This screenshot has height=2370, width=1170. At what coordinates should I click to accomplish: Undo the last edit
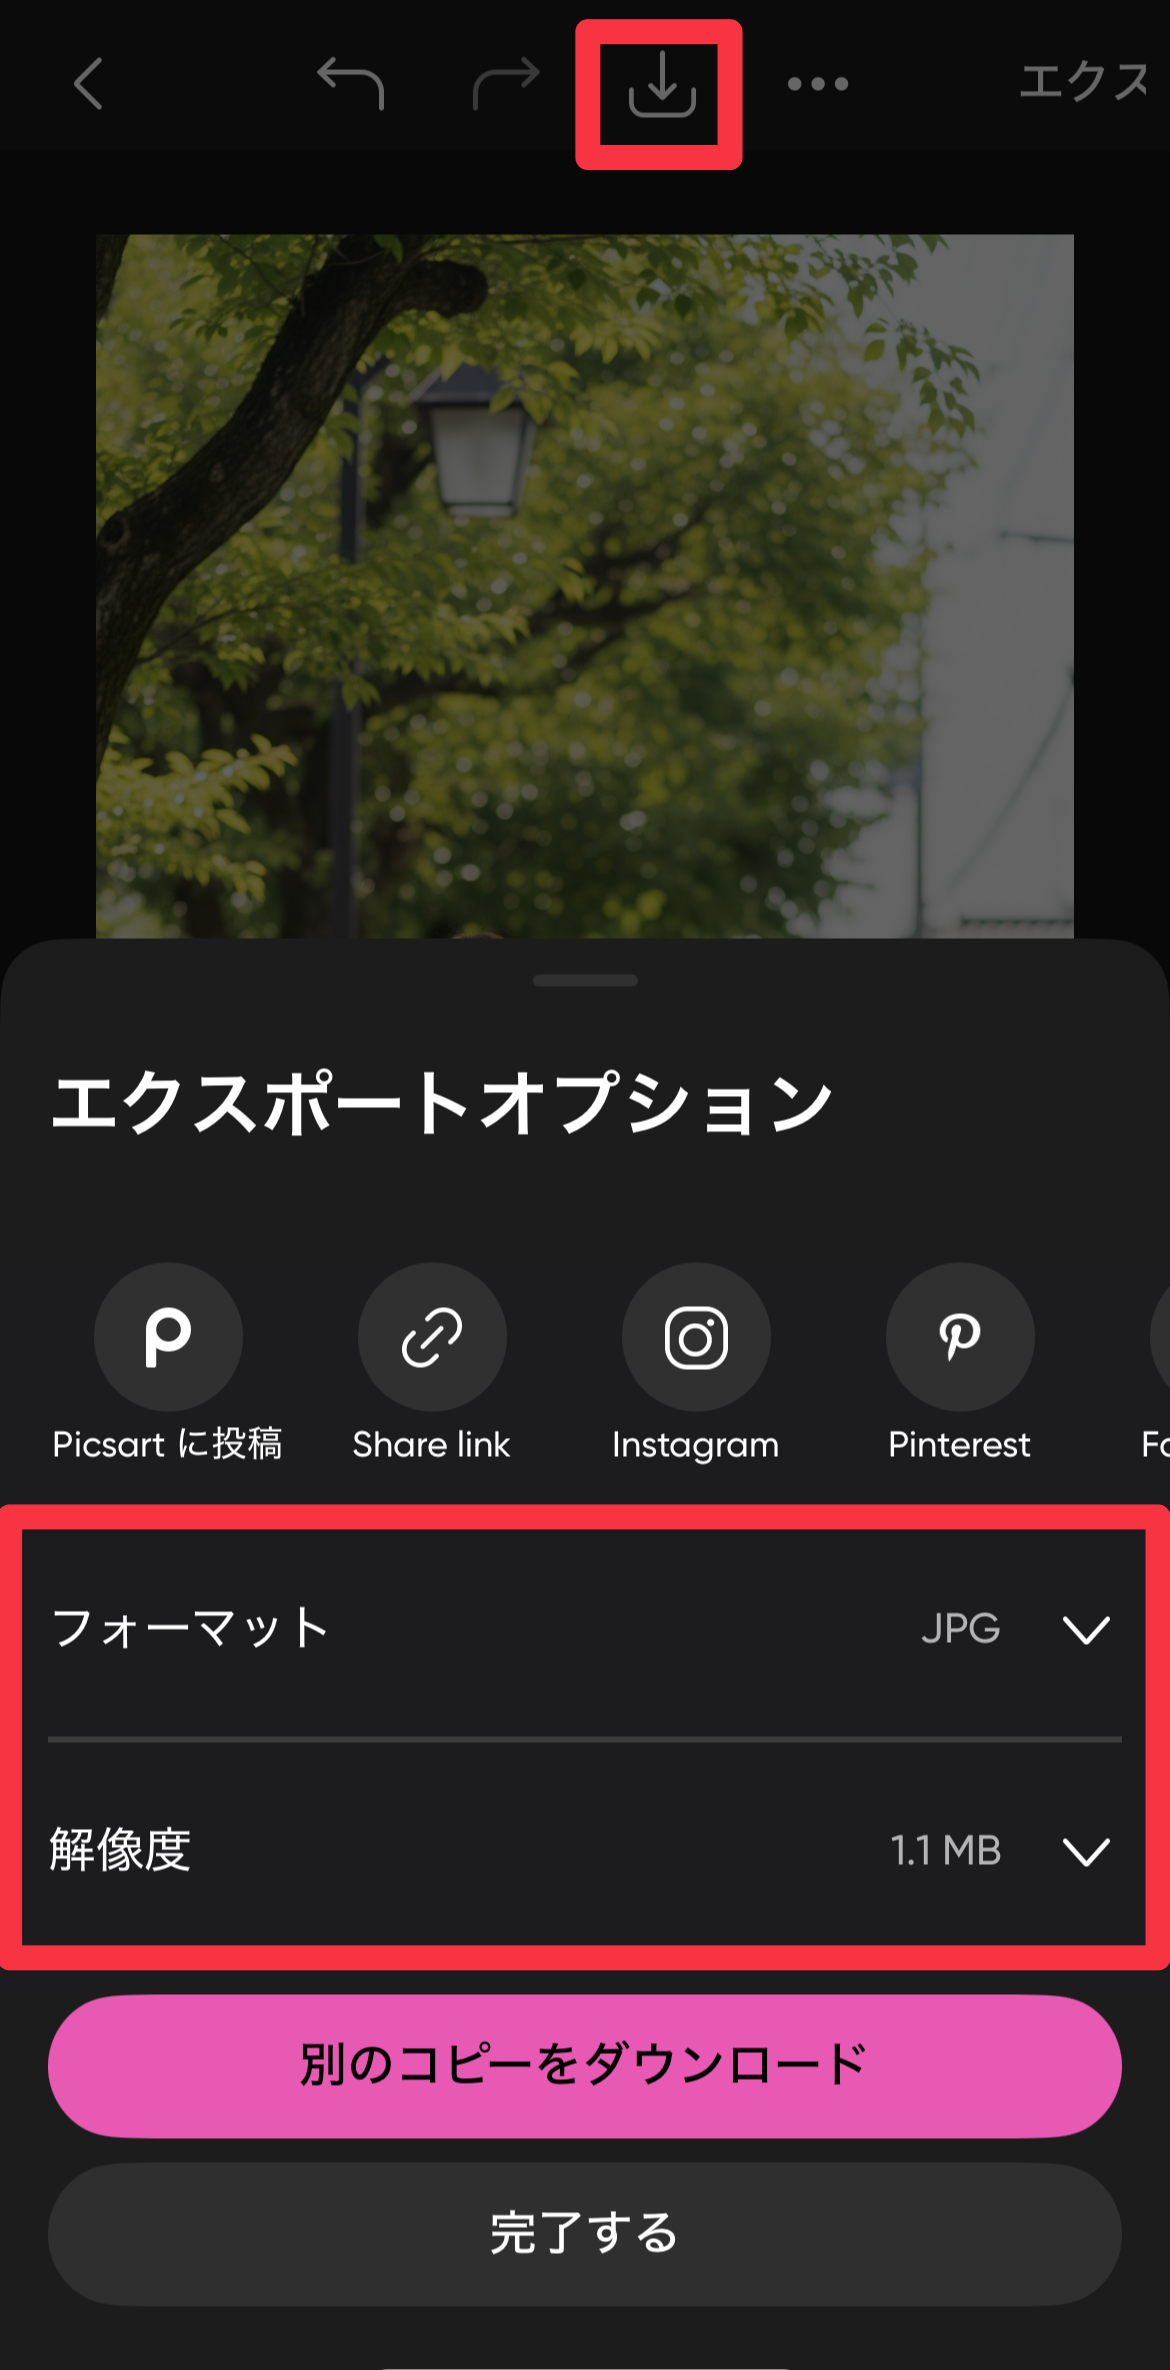coord(351,83)
